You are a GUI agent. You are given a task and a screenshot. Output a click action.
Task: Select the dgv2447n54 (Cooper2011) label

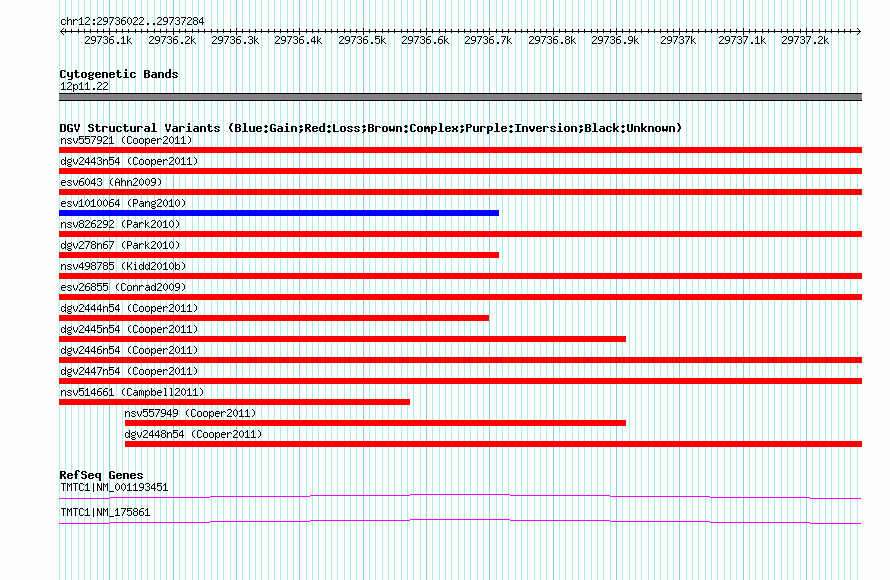click(x=129, y=371)
